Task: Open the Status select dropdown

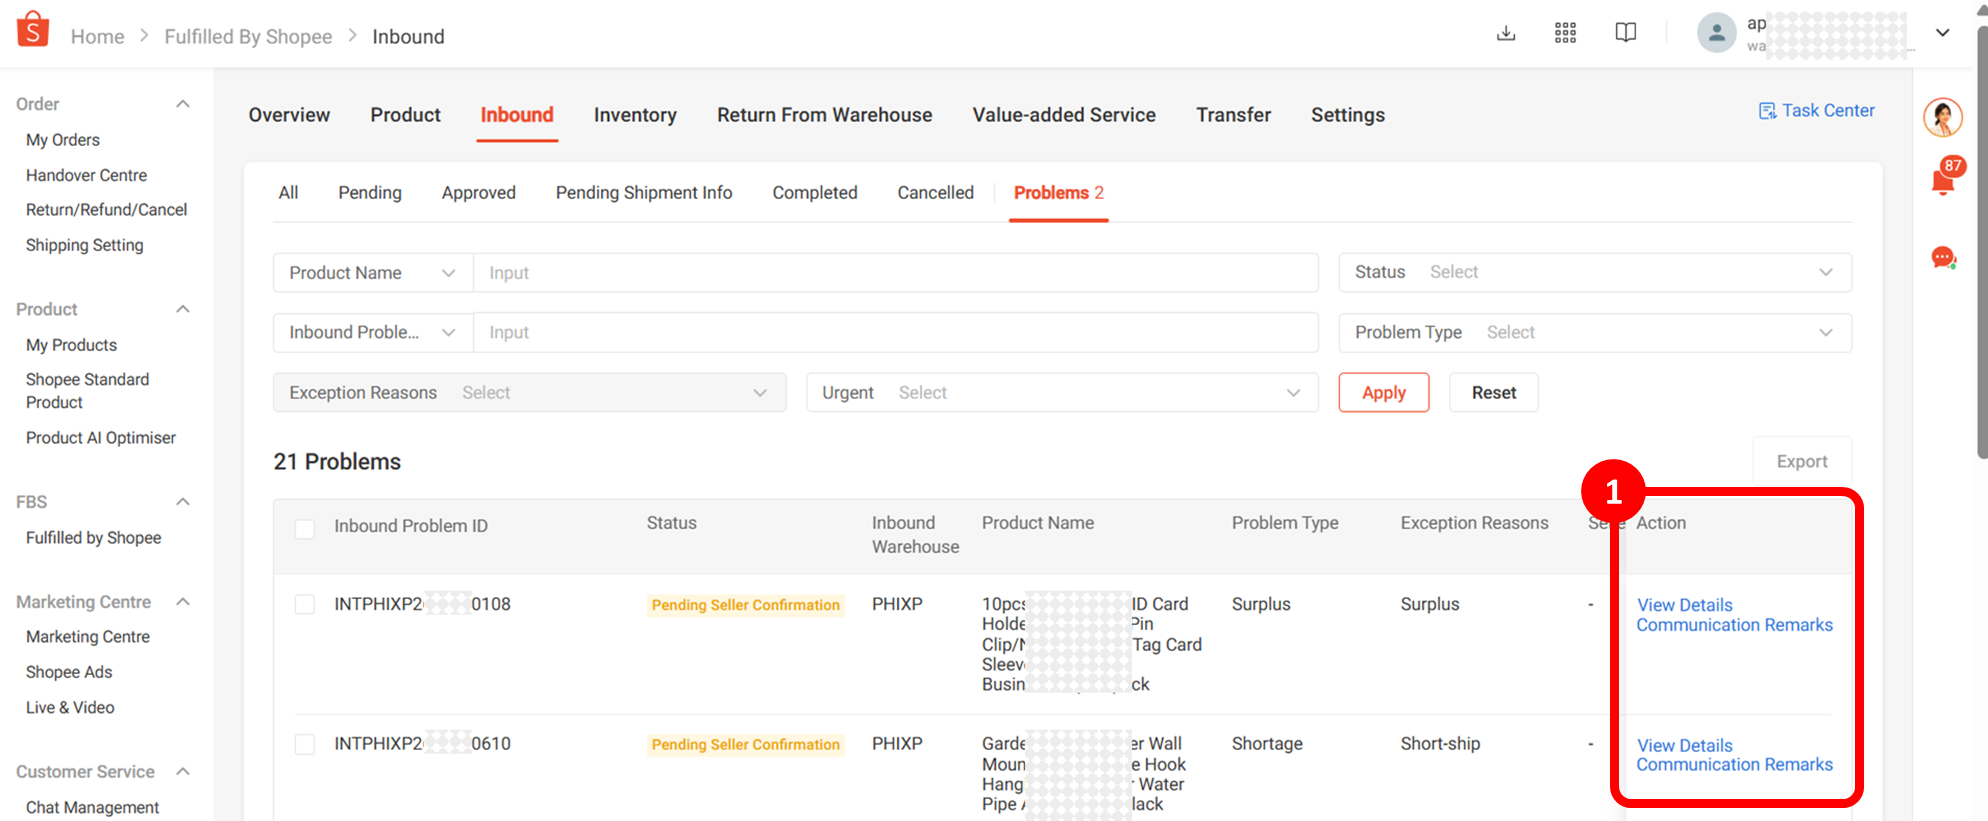Action: pyautogui.click(x=1595, y=272)
